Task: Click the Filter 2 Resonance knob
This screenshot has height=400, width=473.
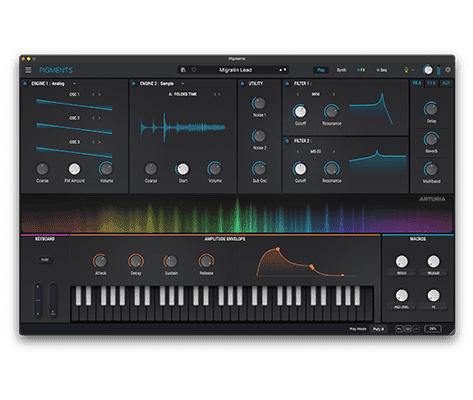Action: click(x=331, y=169)
